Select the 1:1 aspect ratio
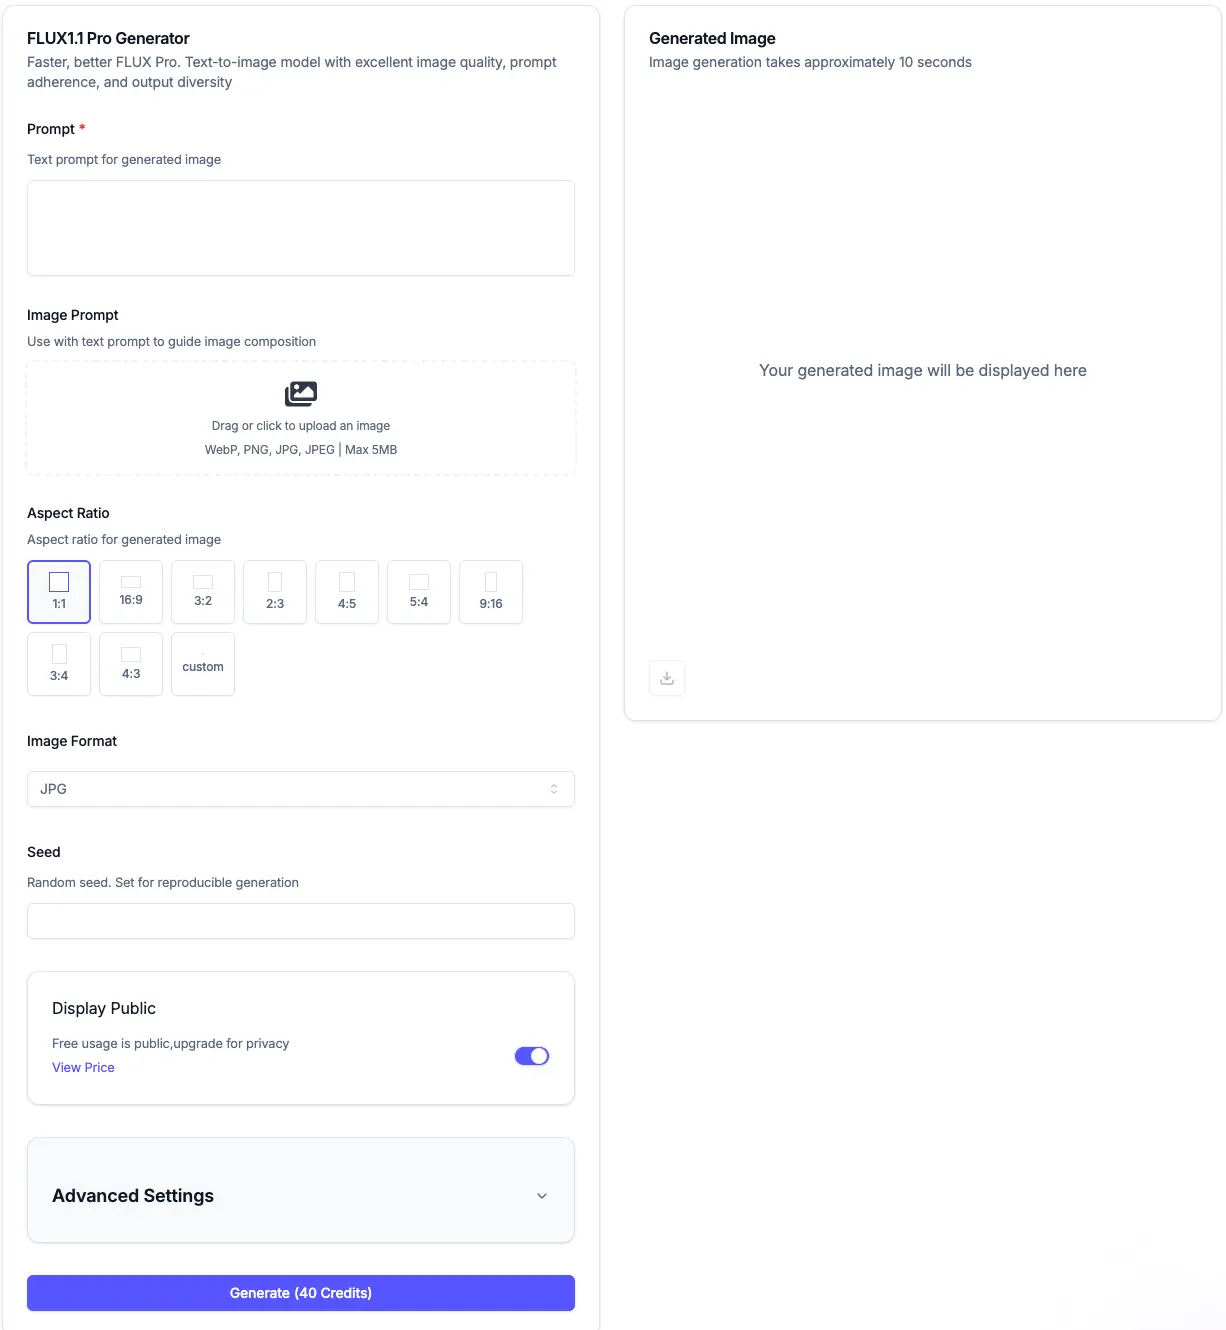Screen dimensions: 1226x1330 (59, 592)
